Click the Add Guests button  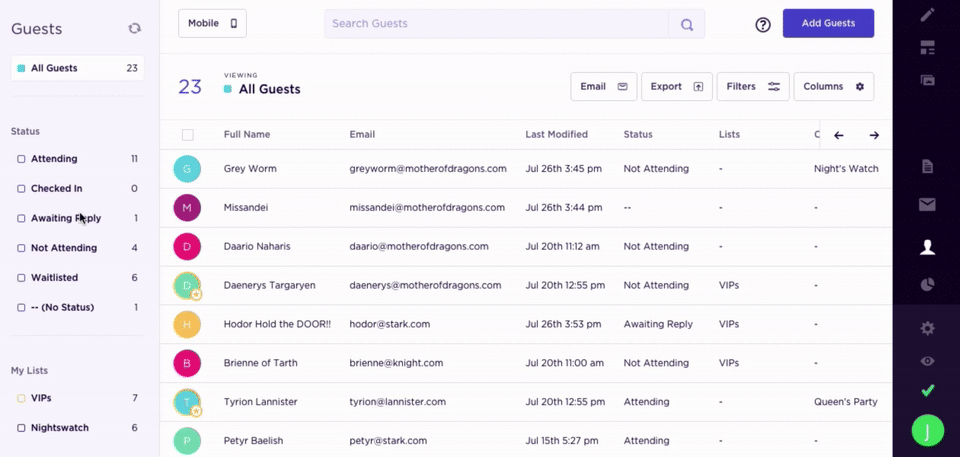pyautogui.click(x=828, y=23)
